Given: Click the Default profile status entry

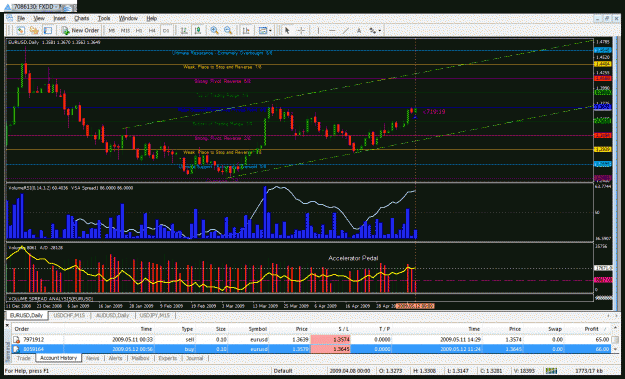Looking at the screenshot, I should click(283, 371).
